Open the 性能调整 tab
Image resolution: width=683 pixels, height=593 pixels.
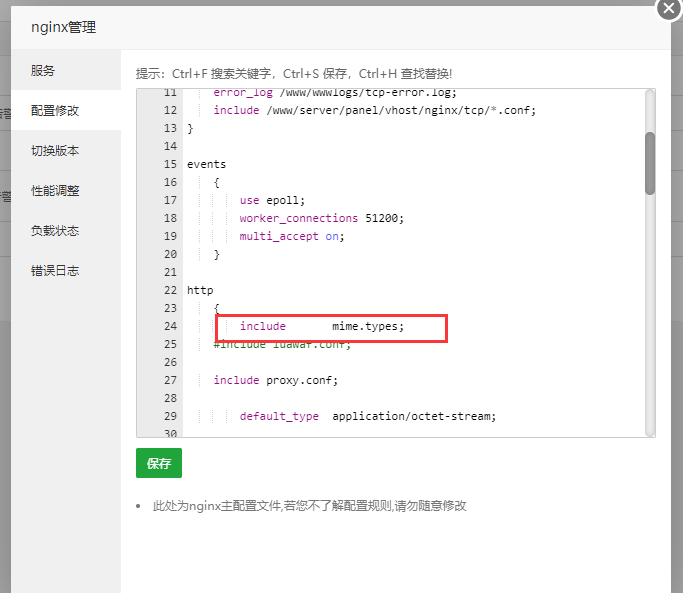pyautogui.click(x=66, y=190)
